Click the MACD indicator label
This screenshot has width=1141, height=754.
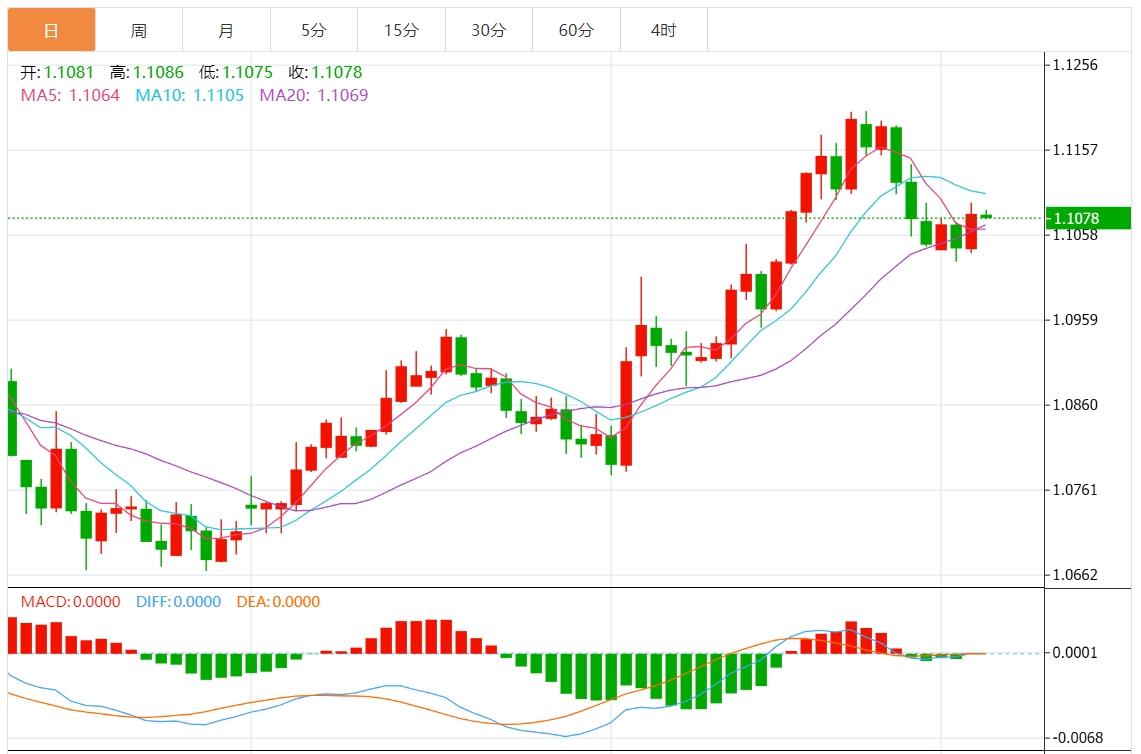pyautogui.click(x=70, y=602)
